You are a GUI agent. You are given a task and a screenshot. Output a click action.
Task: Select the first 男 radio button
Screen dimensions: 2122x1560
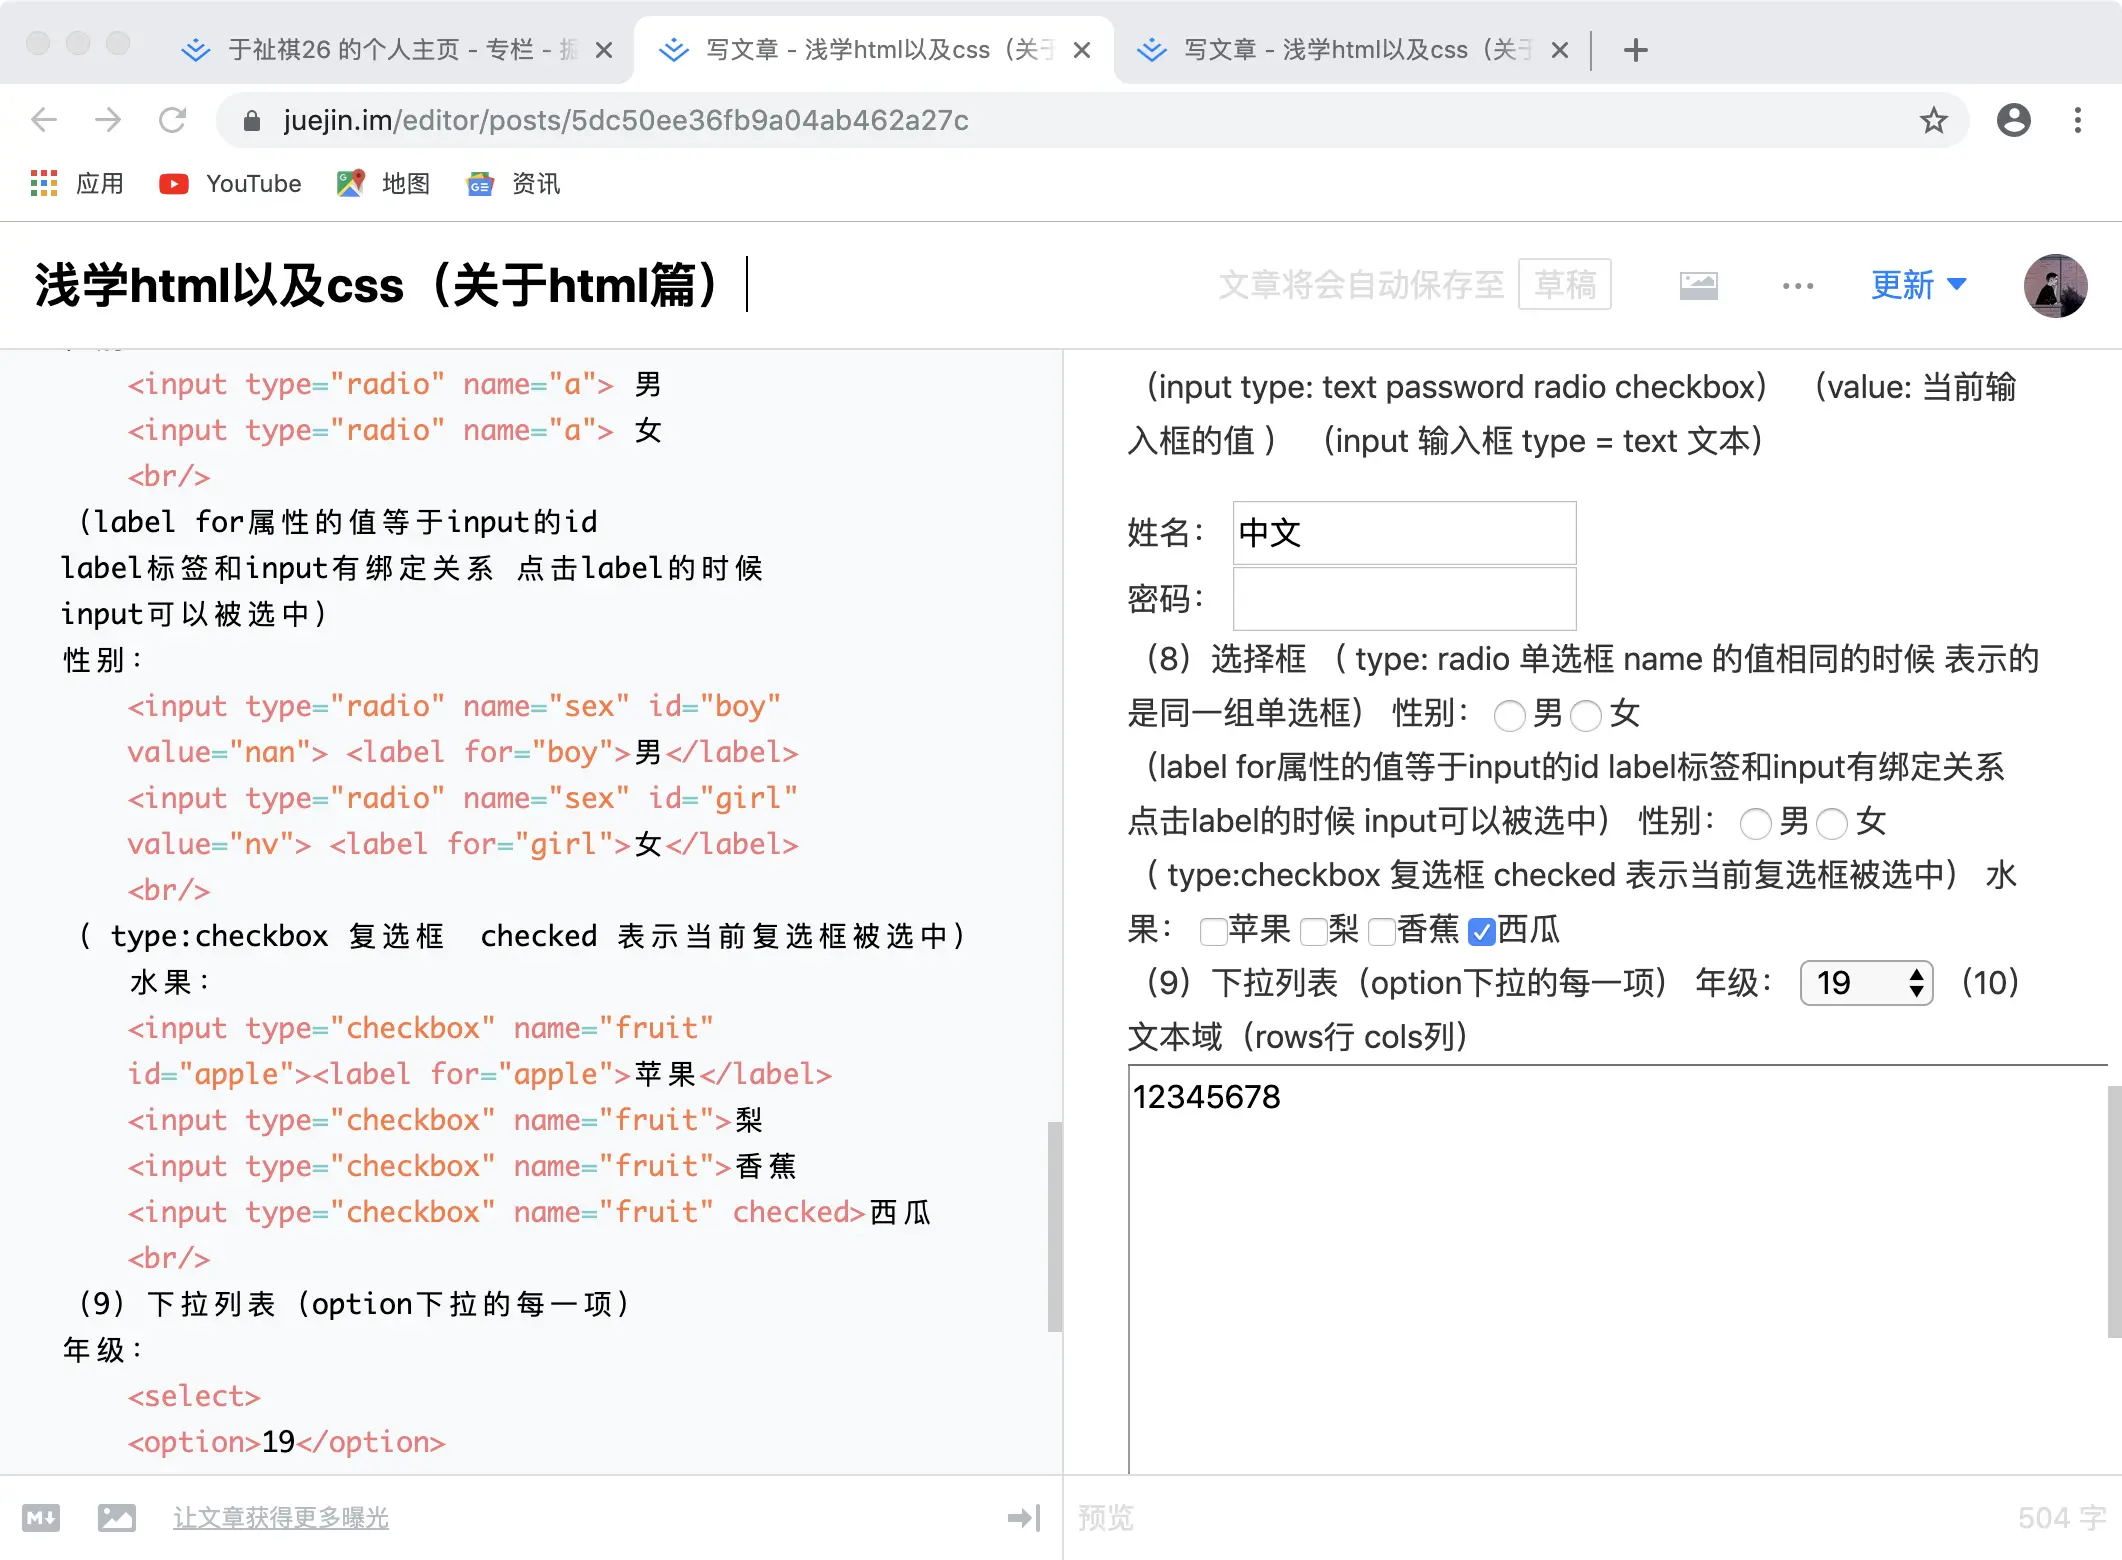click(x=1509, y=715)
